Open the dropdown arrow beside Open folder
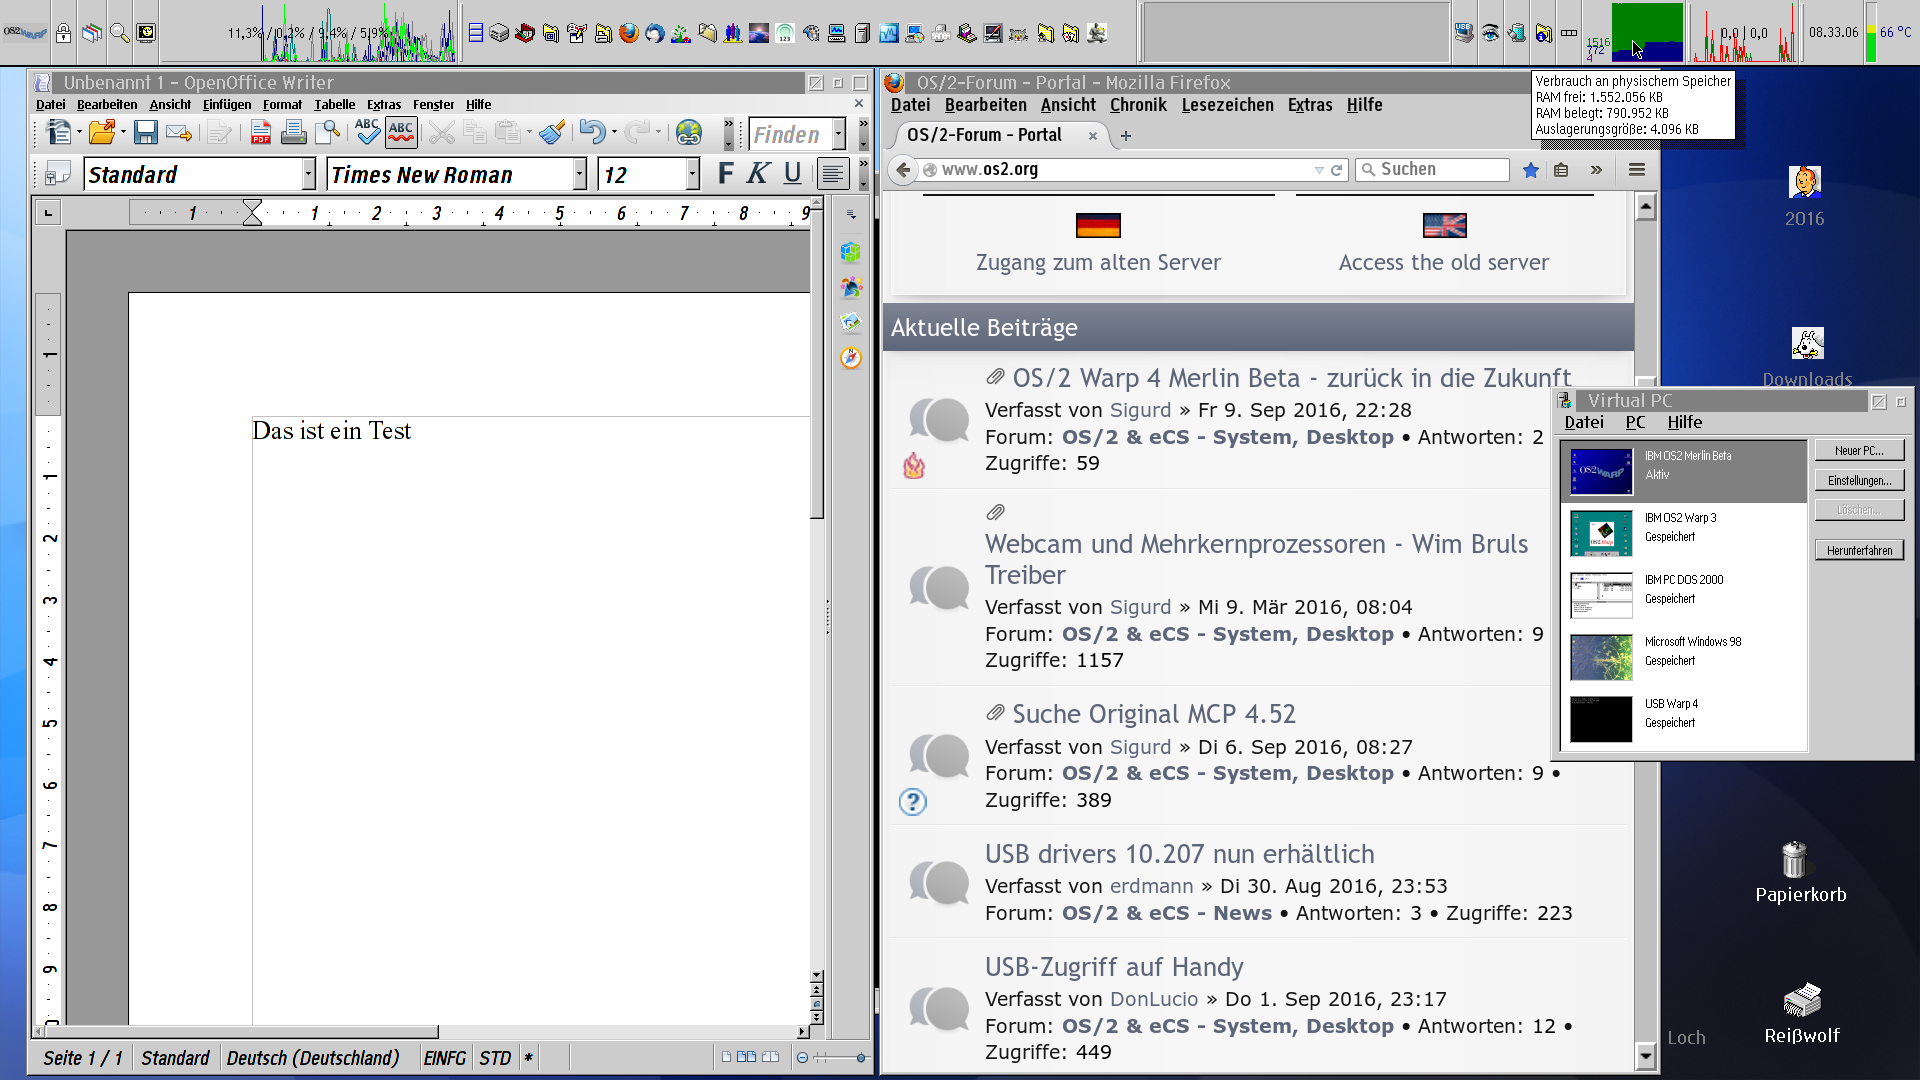Viewport: 1920px width, 1080px height. point(122,133)
